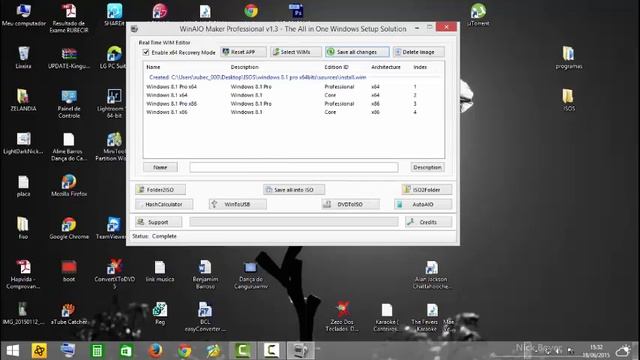Viewport: 640px width, 360px height.
Task: Click the Reset APP button
Action: [x=243, y=52]
